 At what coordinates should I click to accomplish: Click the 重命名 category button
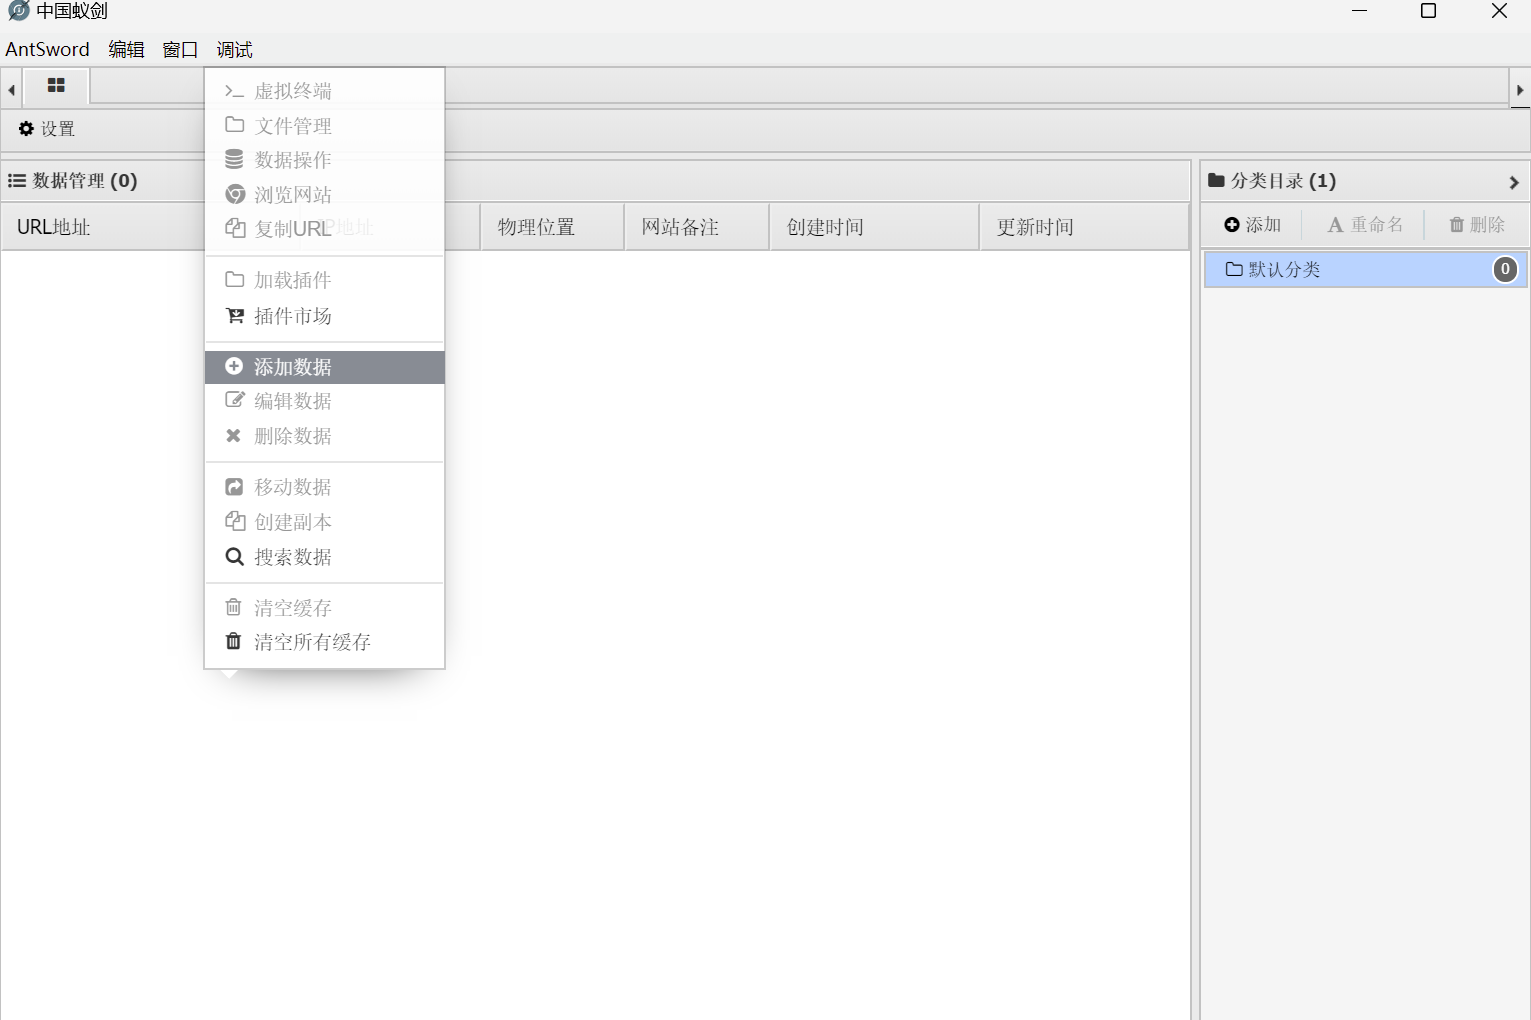coord(1365,225)
